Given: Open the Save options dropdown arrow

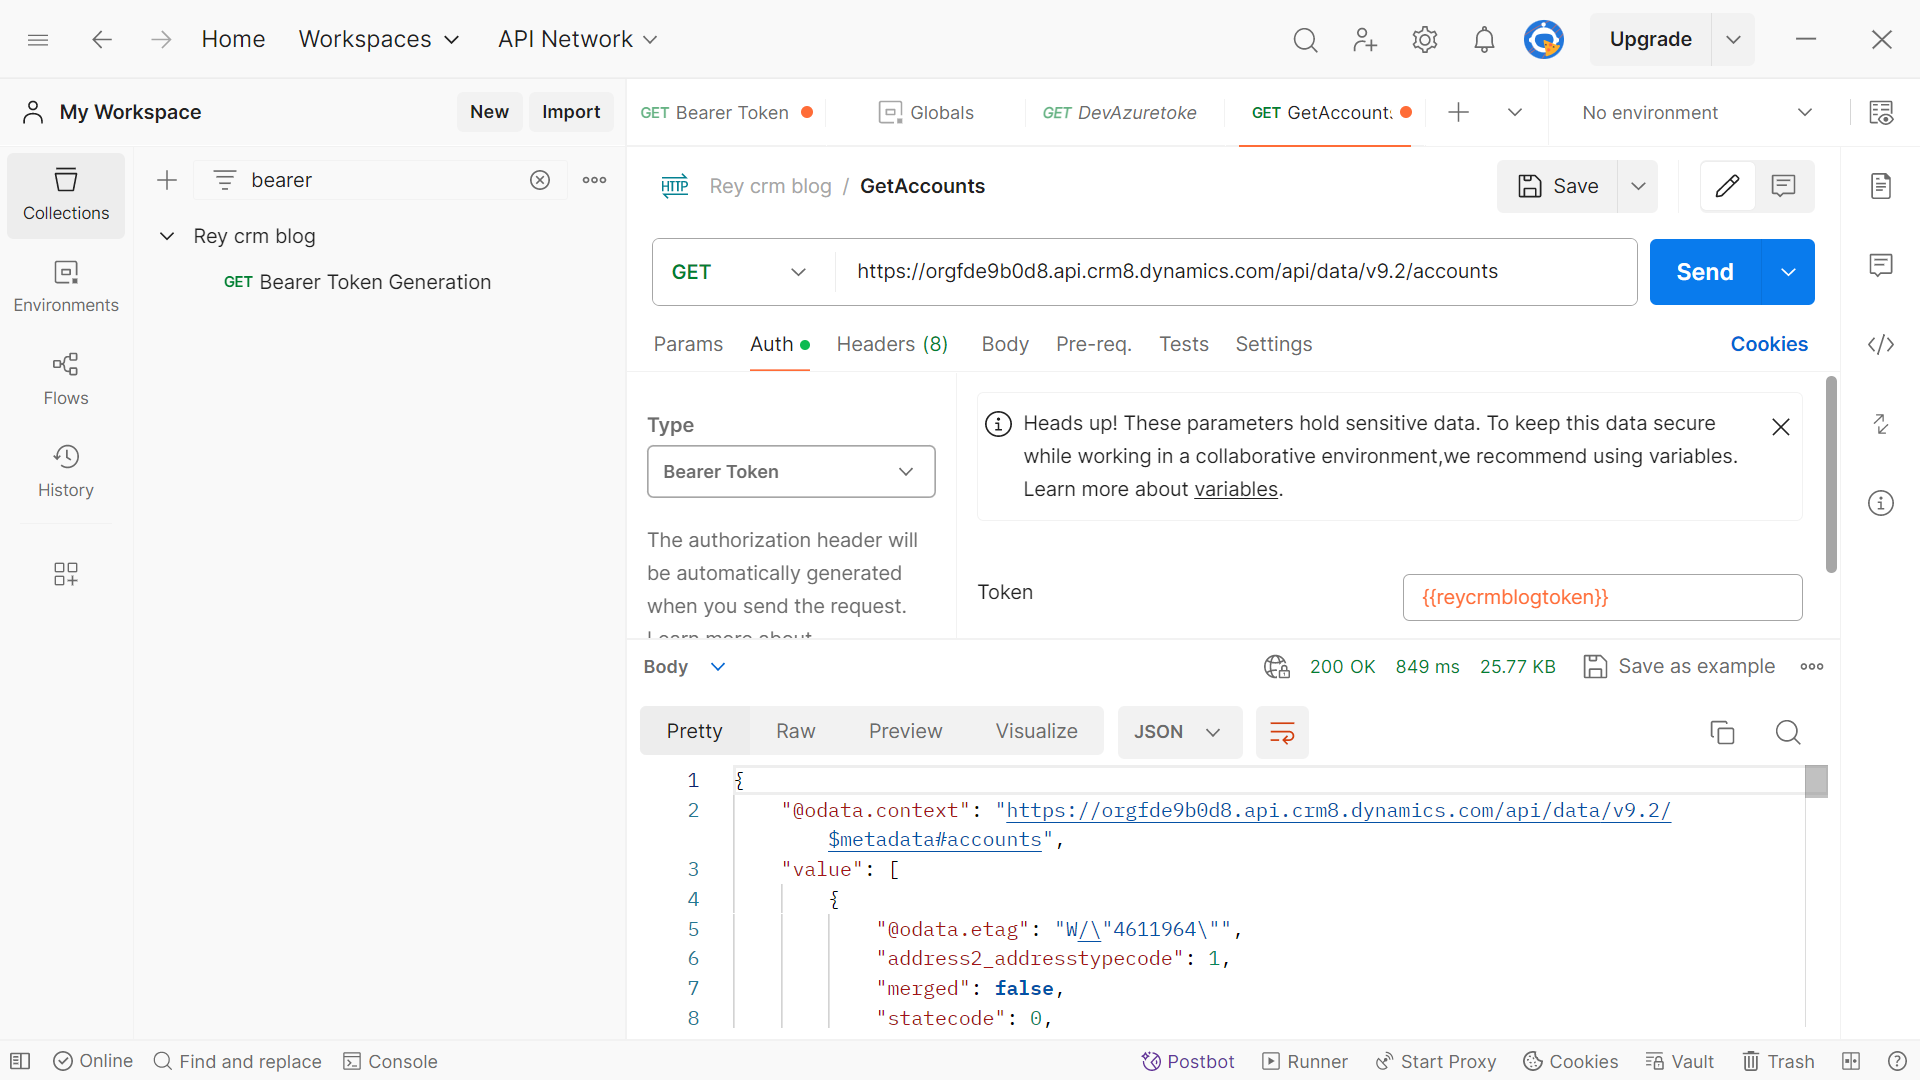Looking at the screenshot, I should pyautogui.click(x=1638, y=186).
